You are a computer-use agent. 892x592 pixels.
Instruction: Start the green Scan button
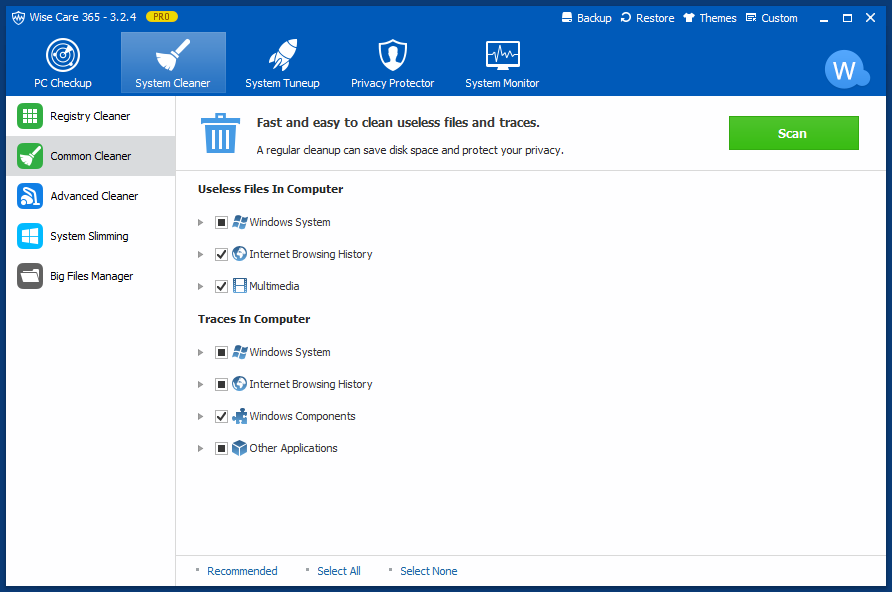pos(794,133)
